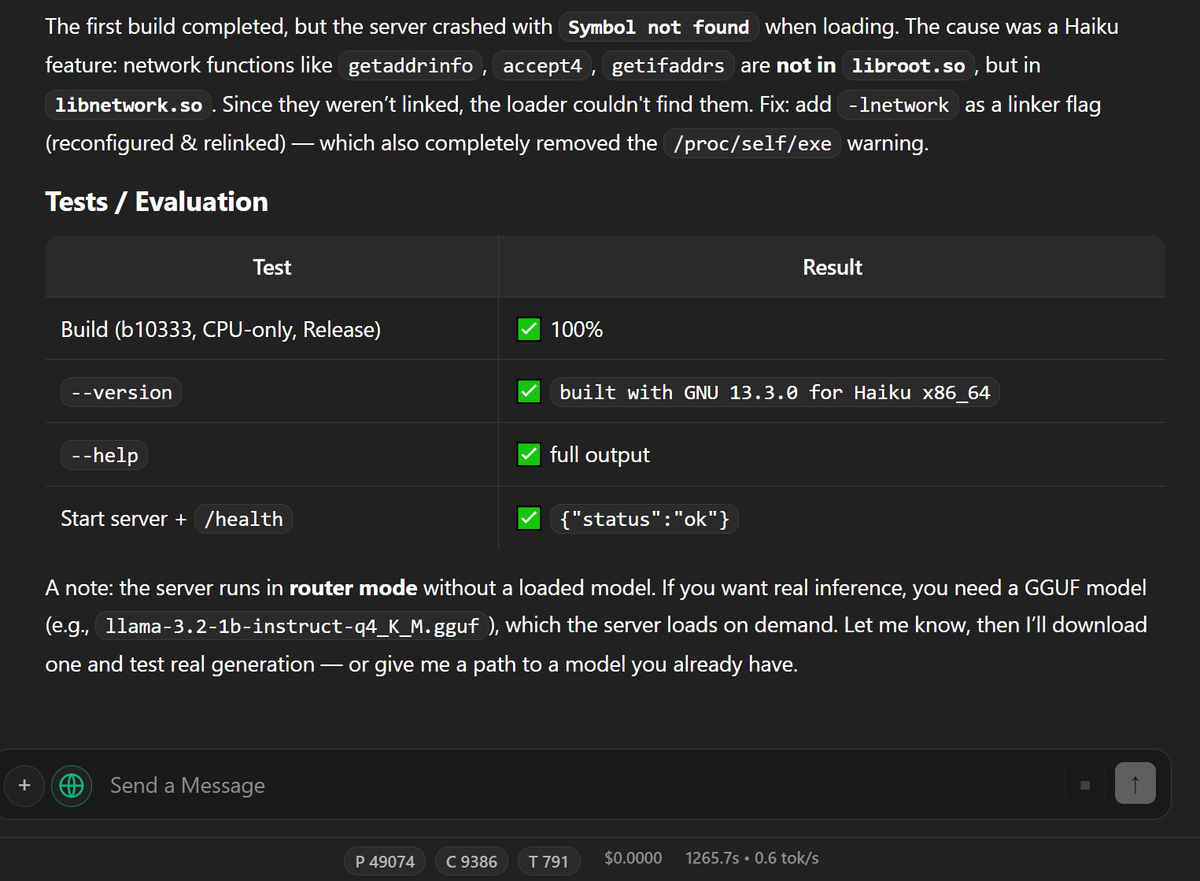Focus the Send a Message input field
This screenshot has height=881, width=1200.
pyautogui.click(x=580, y=786)
